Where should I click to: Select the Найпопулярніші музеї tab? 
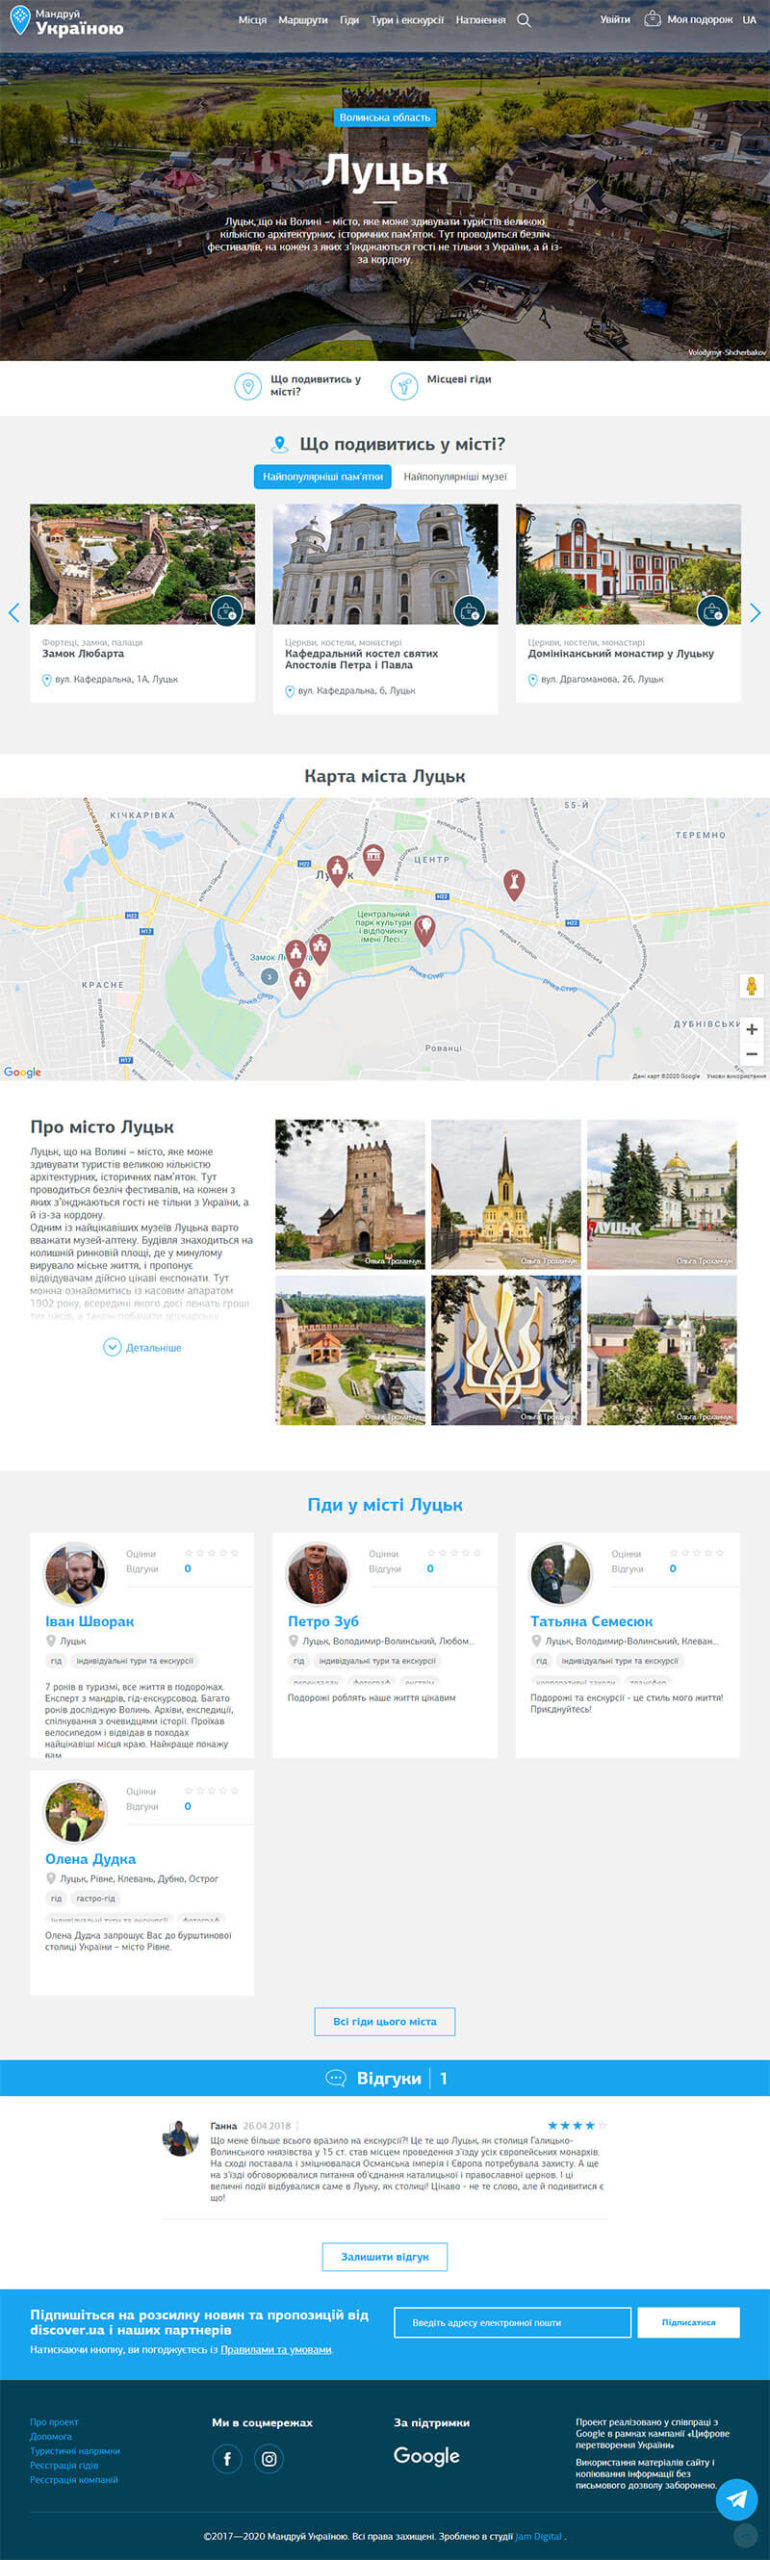pos(455,477)
